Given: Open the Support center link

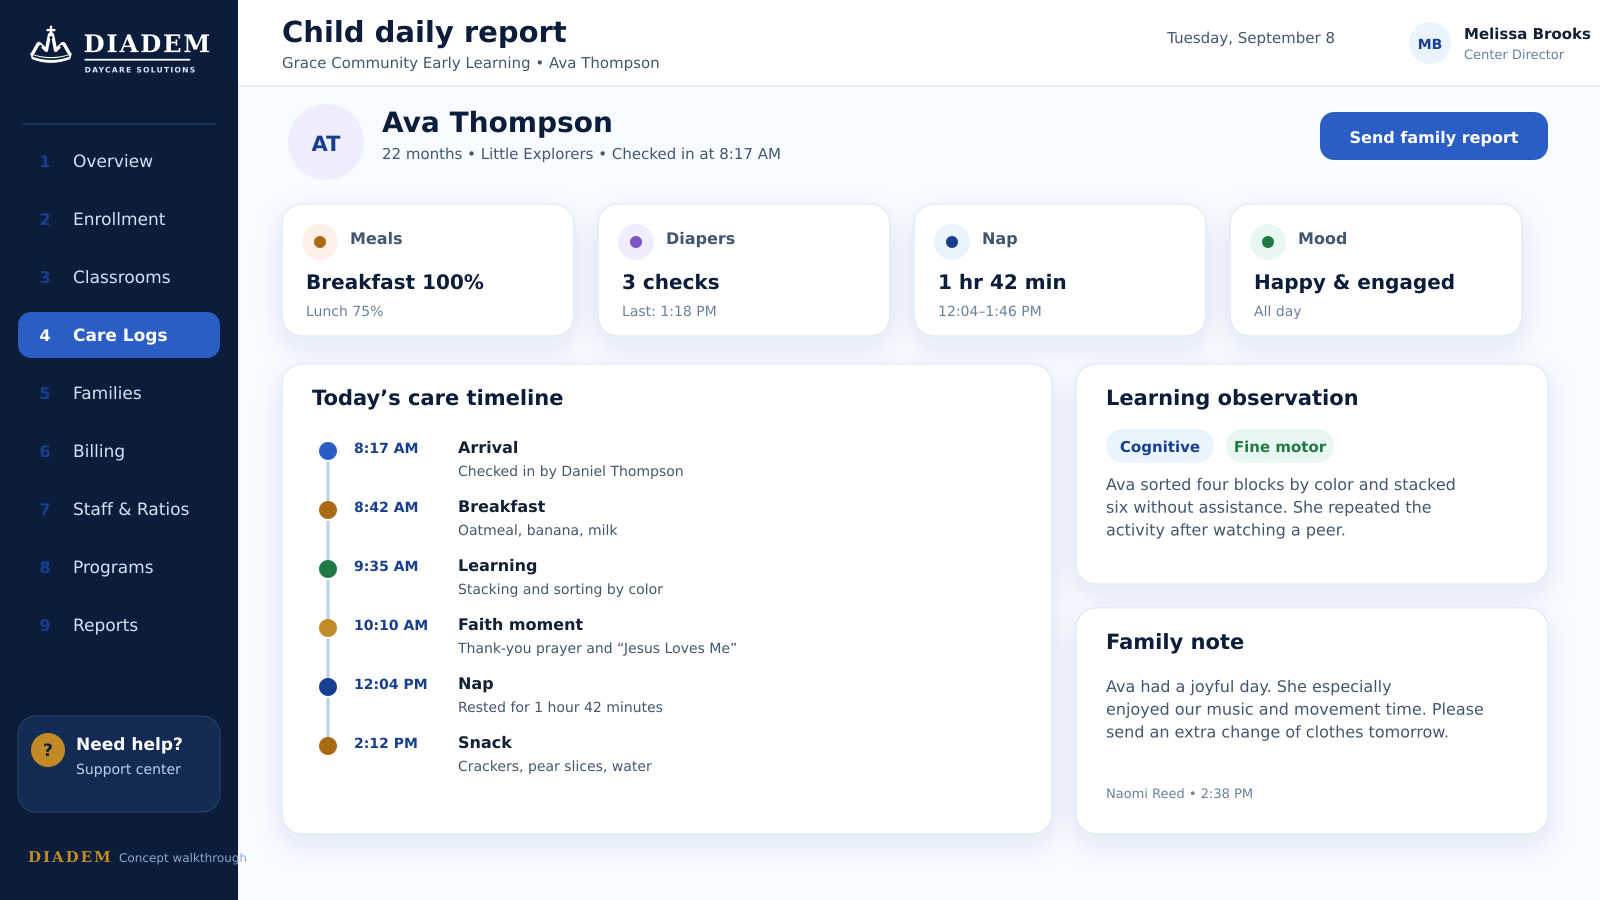Looking at the screenshot, I should (x=128, y=769).
